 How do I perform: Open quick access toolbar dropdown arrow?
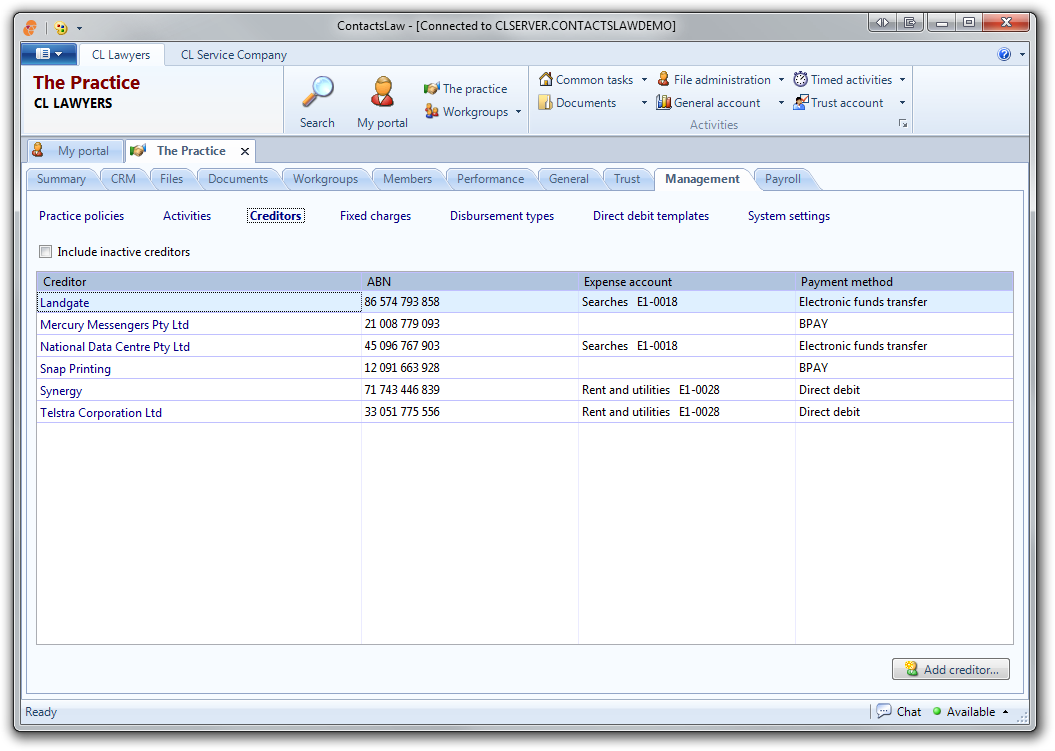coord(79,28)
